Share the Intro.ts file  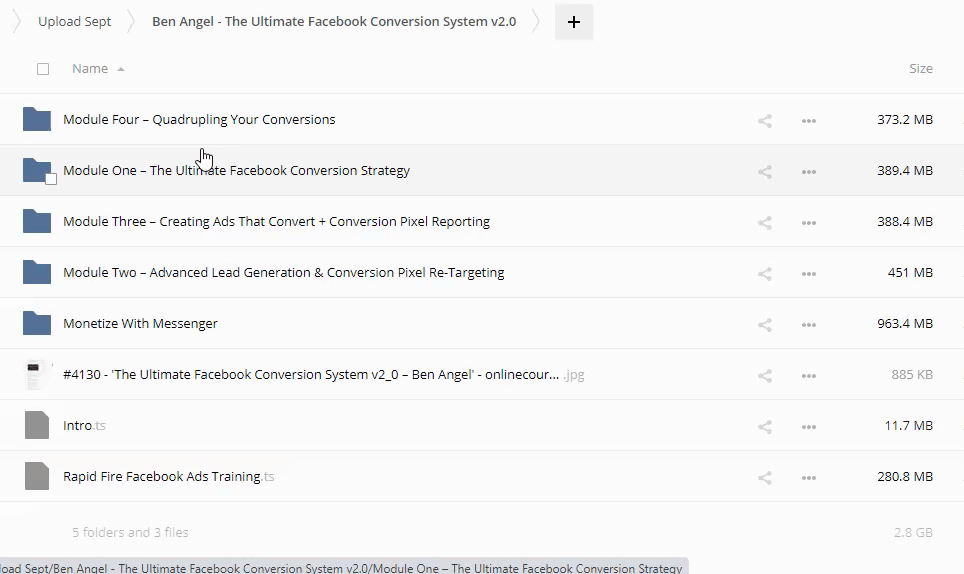pyautogui.click(x=765, y=427)
